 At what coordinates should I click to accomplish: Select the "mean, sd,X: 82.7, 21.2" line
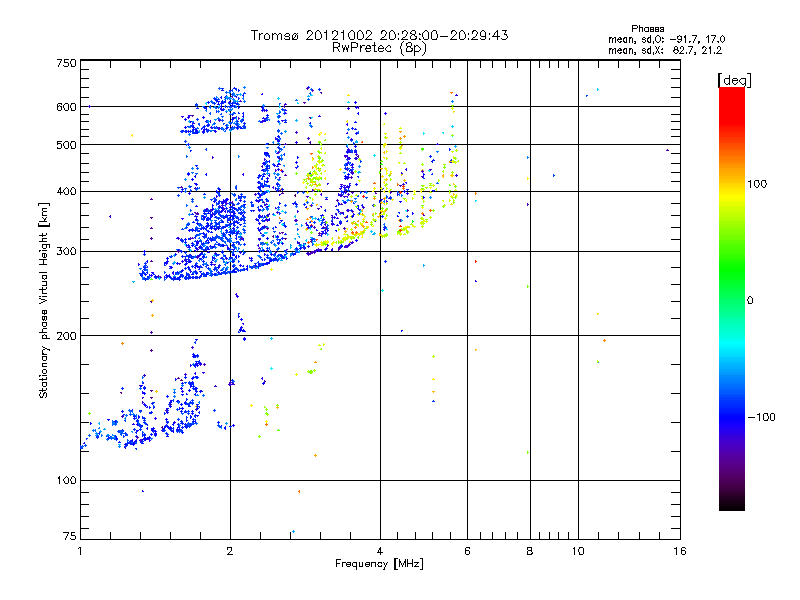click(665, 50)
